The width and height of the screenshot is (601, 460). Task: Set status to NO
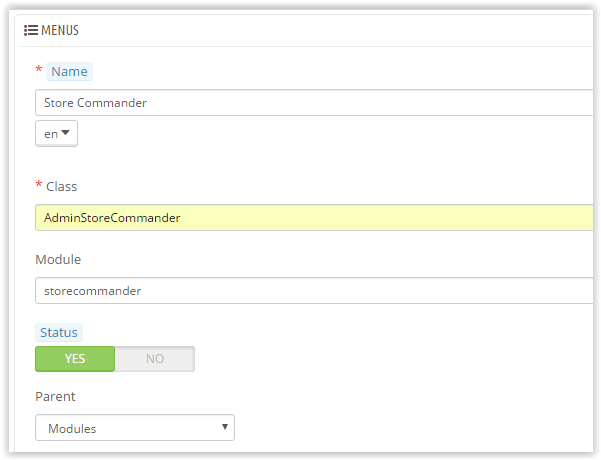pos(155,359)
